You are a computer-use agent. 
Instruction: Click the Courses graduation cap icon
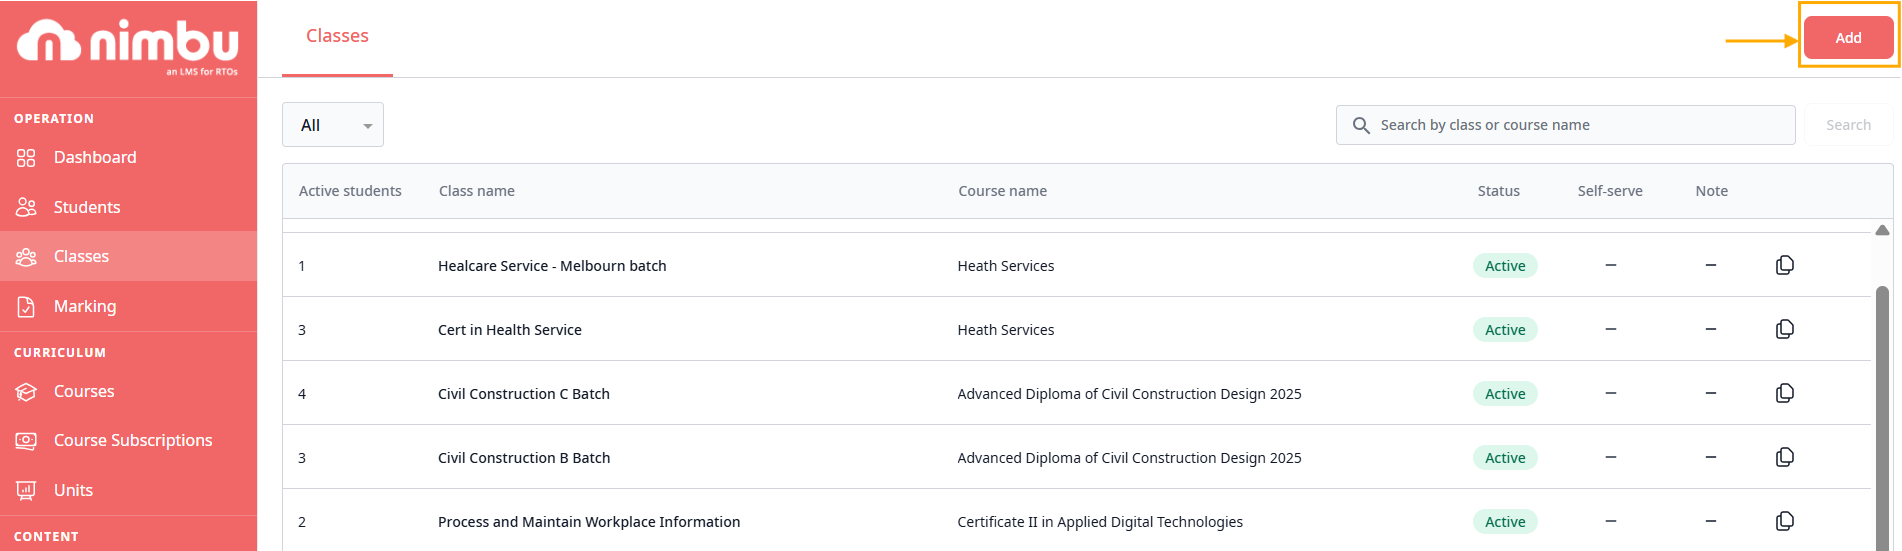(26, 391)
